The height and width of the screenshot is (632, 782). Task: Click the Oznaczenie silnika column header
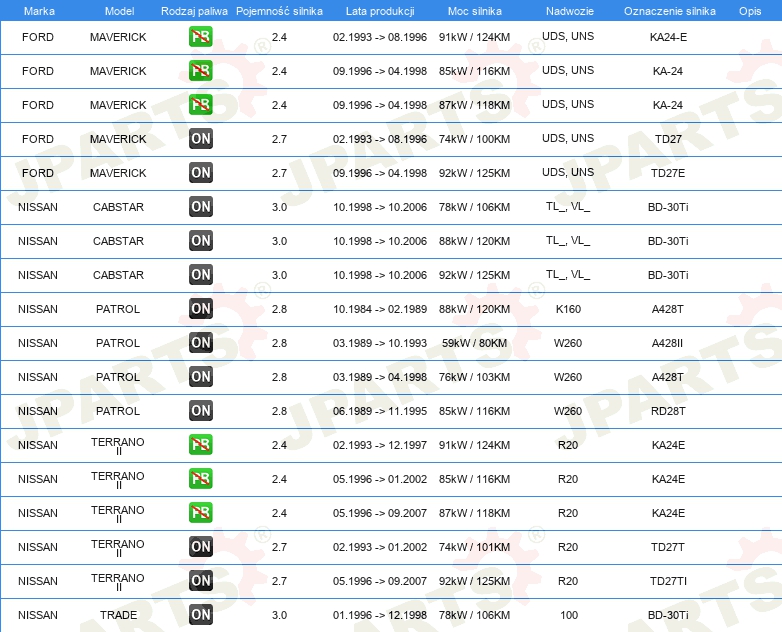[x=670, y=11]
